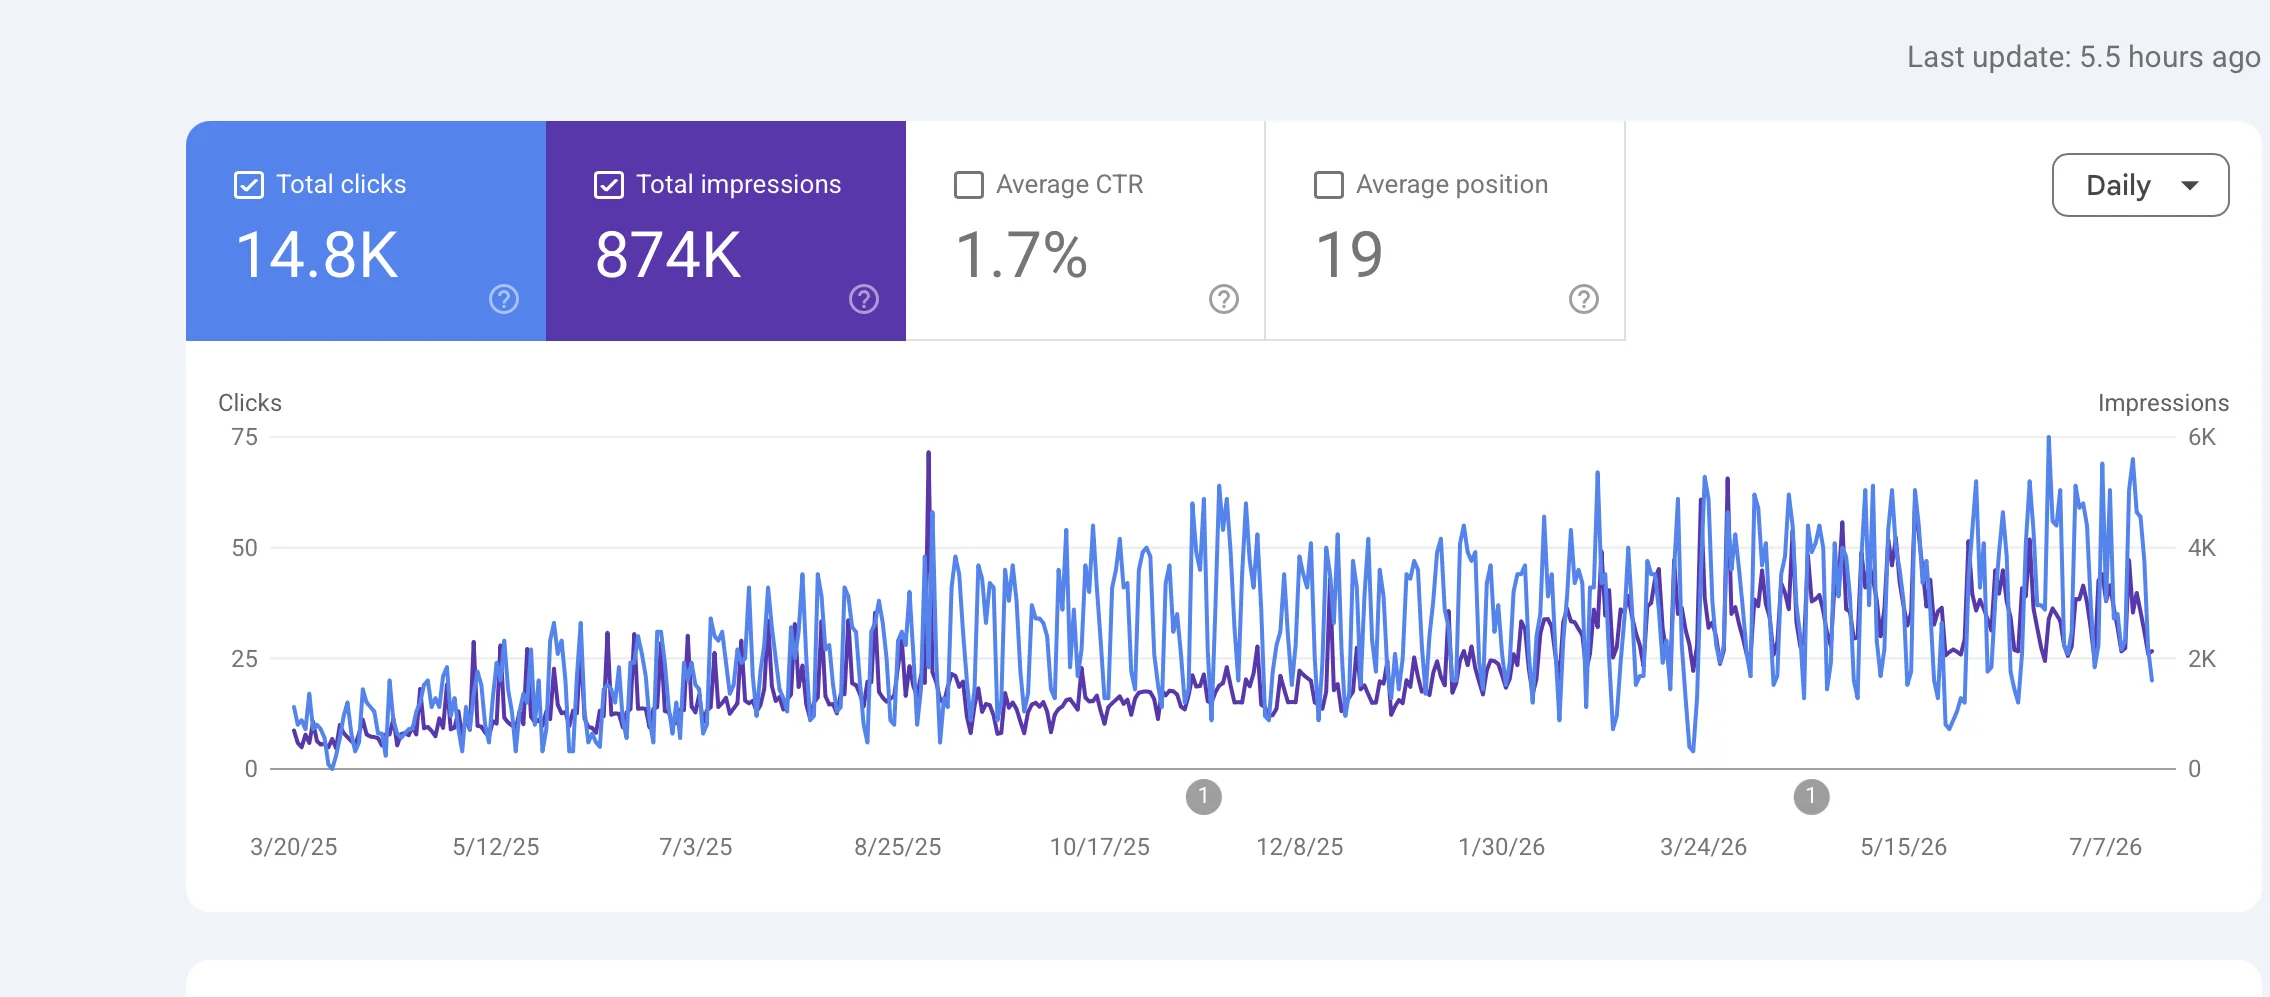Click the 19 average position value
Screen dimensions: 2270x997
click(x=1349, y=255)
